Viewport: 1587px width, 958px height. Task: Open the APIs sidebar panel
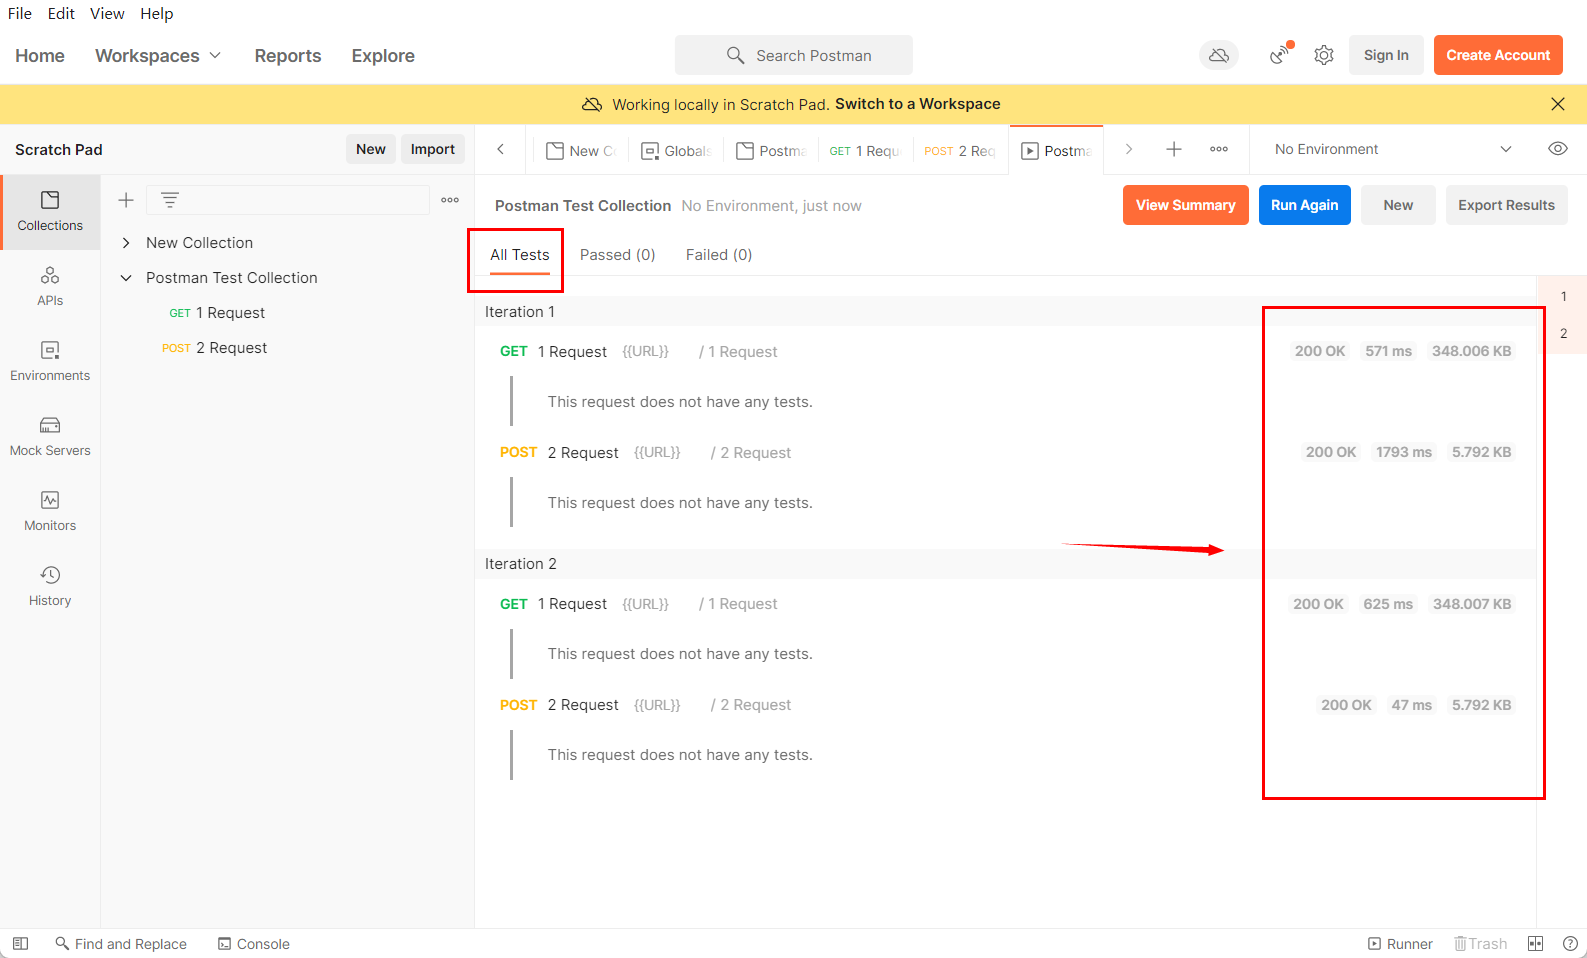pyautogui.click(x=50, y=286)
